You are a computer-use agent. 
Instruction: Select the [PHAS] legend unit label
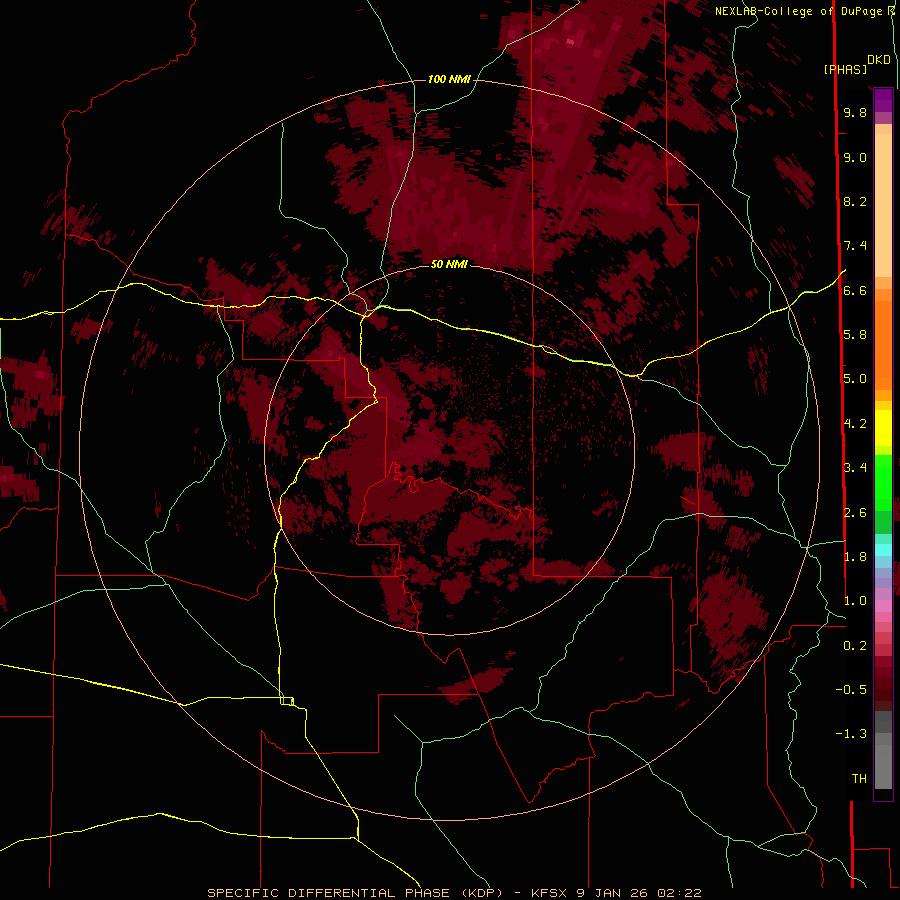click(x=845, y=69)
